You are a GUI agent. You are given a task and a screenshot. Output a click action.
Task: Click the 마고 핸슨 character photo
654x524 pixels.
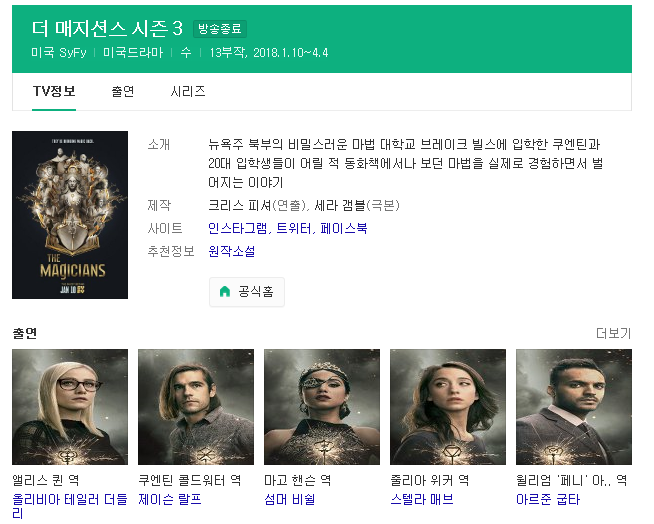point(322,407)
